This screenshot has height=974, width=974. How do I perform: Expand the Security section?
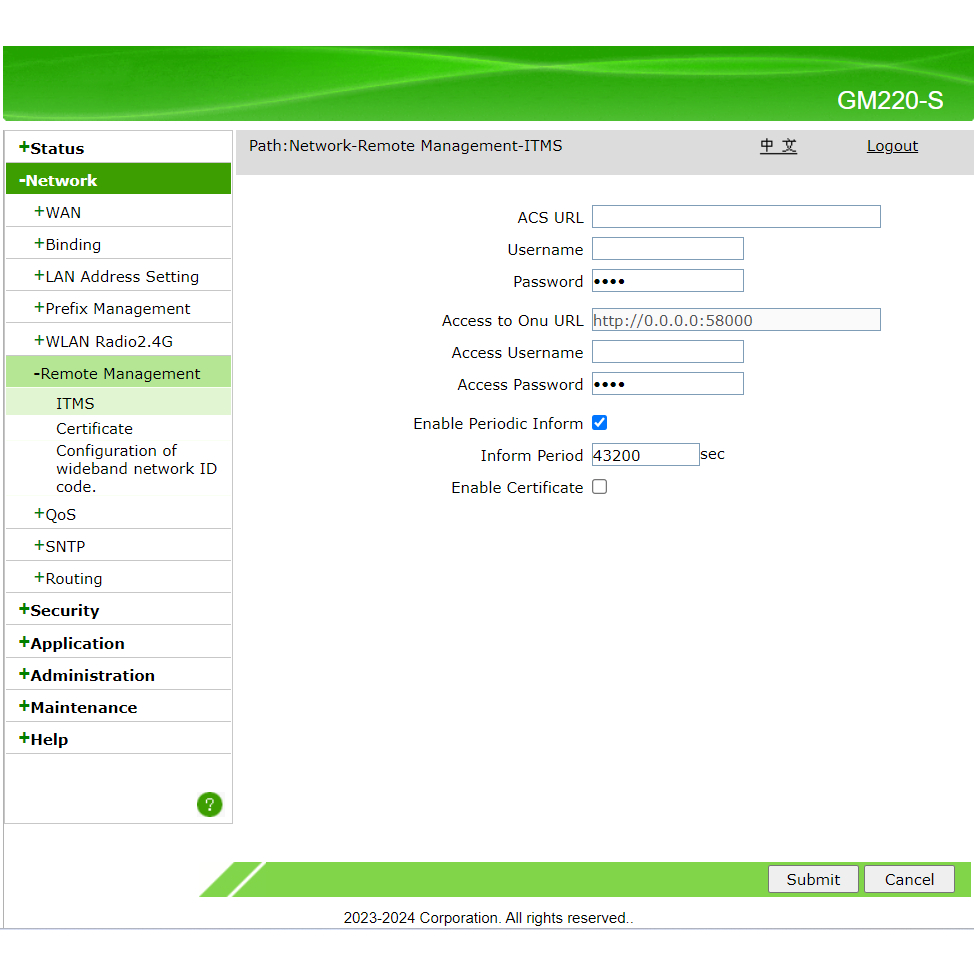coord(65,610)
